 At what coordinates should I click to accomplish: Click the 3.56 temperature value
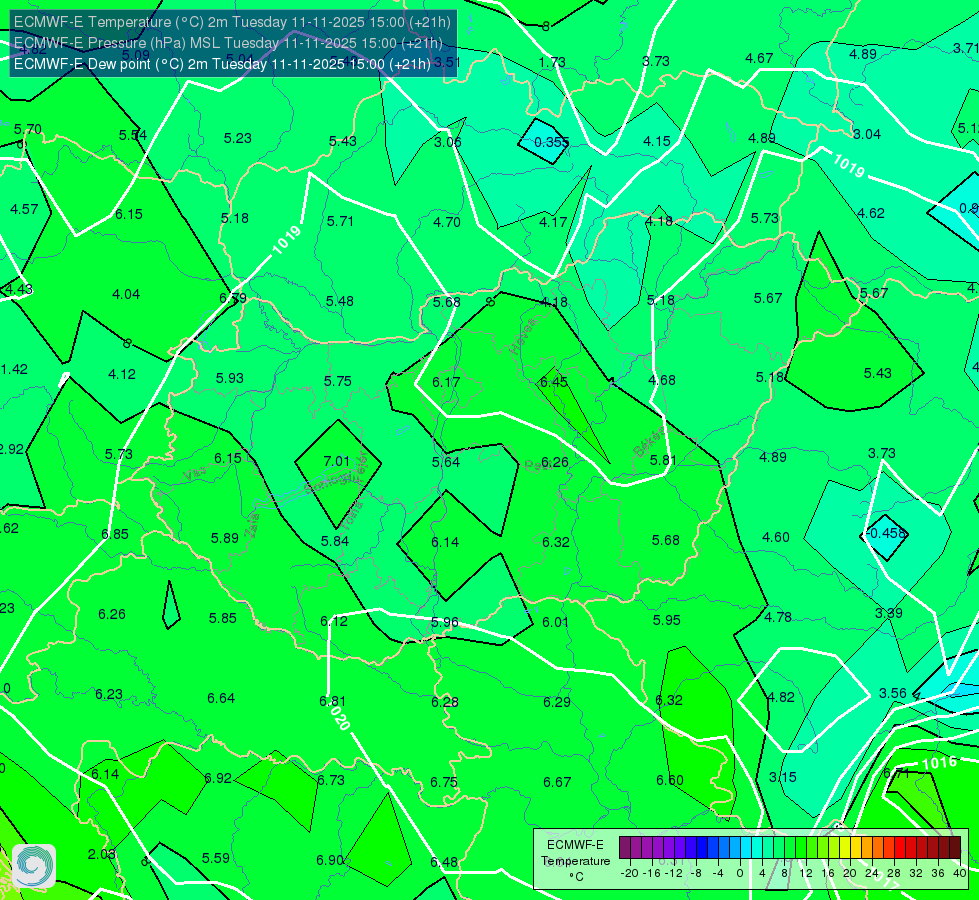893,693
